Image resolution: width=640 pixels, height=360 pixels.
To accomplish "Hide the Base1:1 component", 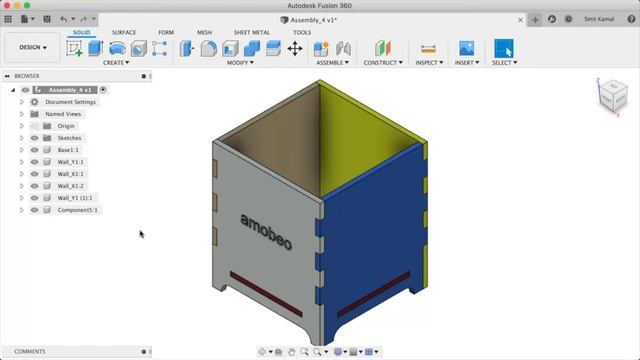I will click(35, 150).
